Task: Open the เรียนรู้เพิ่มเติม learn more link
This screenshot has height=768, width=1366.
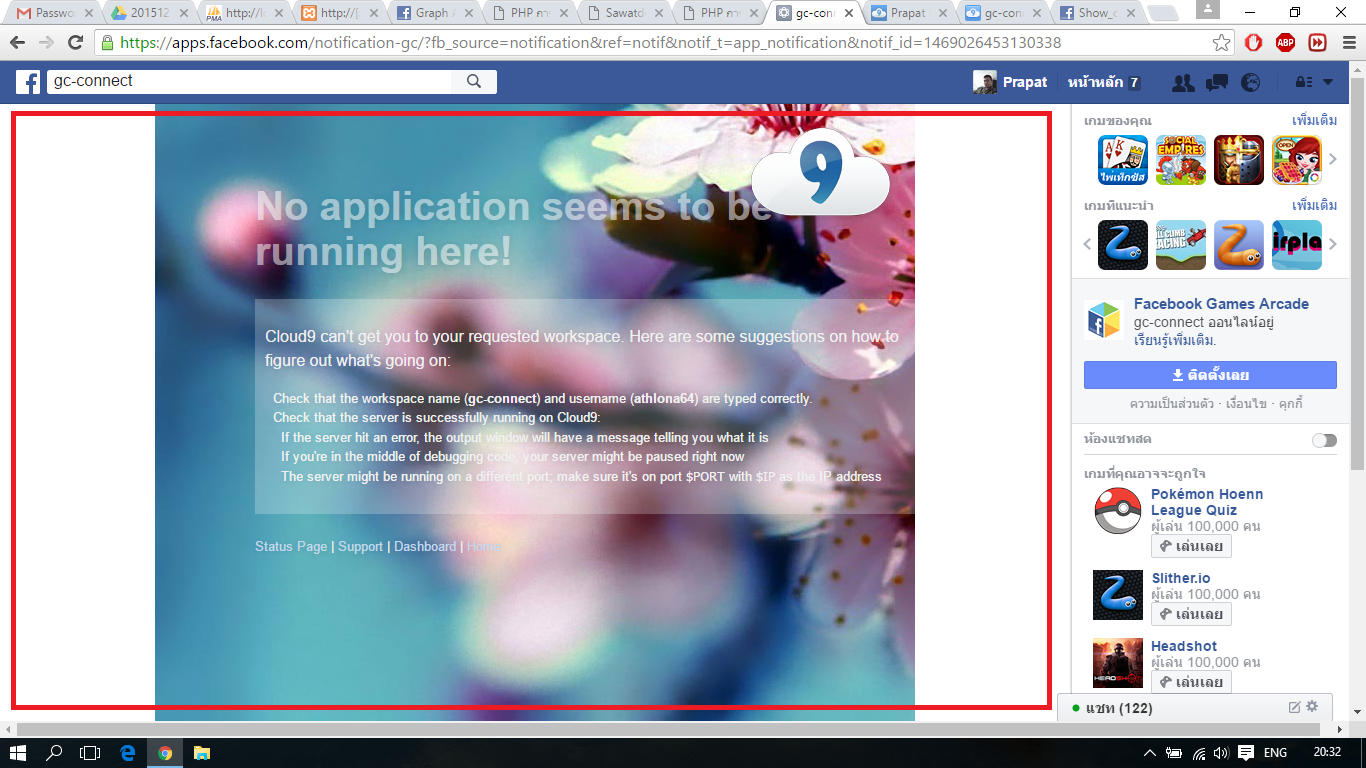Action: coord(1175,340)
